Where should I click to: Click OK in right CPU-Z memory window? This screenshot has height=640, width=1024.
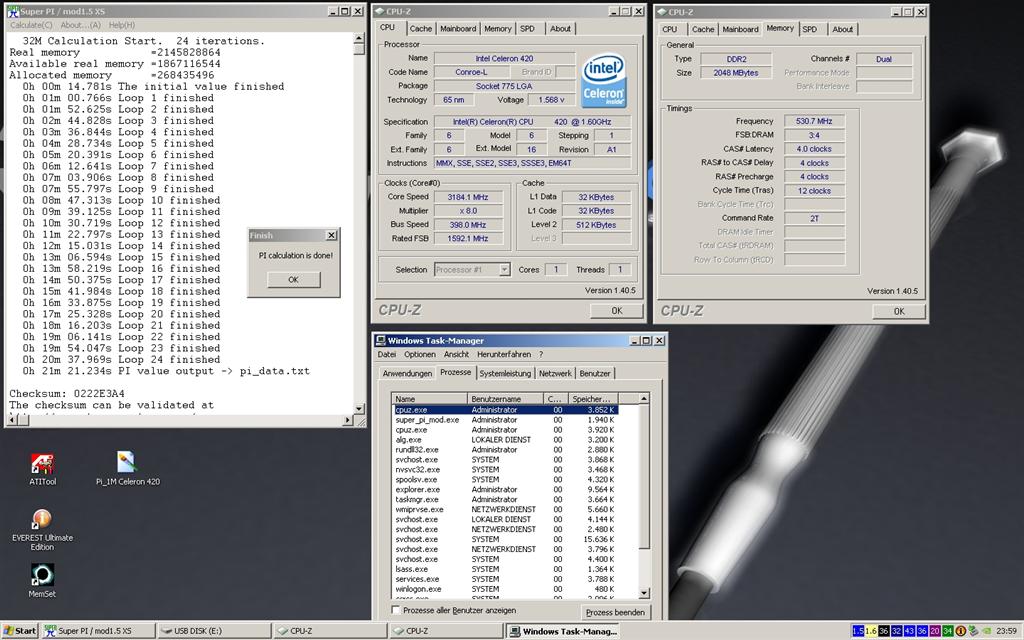click(899, 312)
